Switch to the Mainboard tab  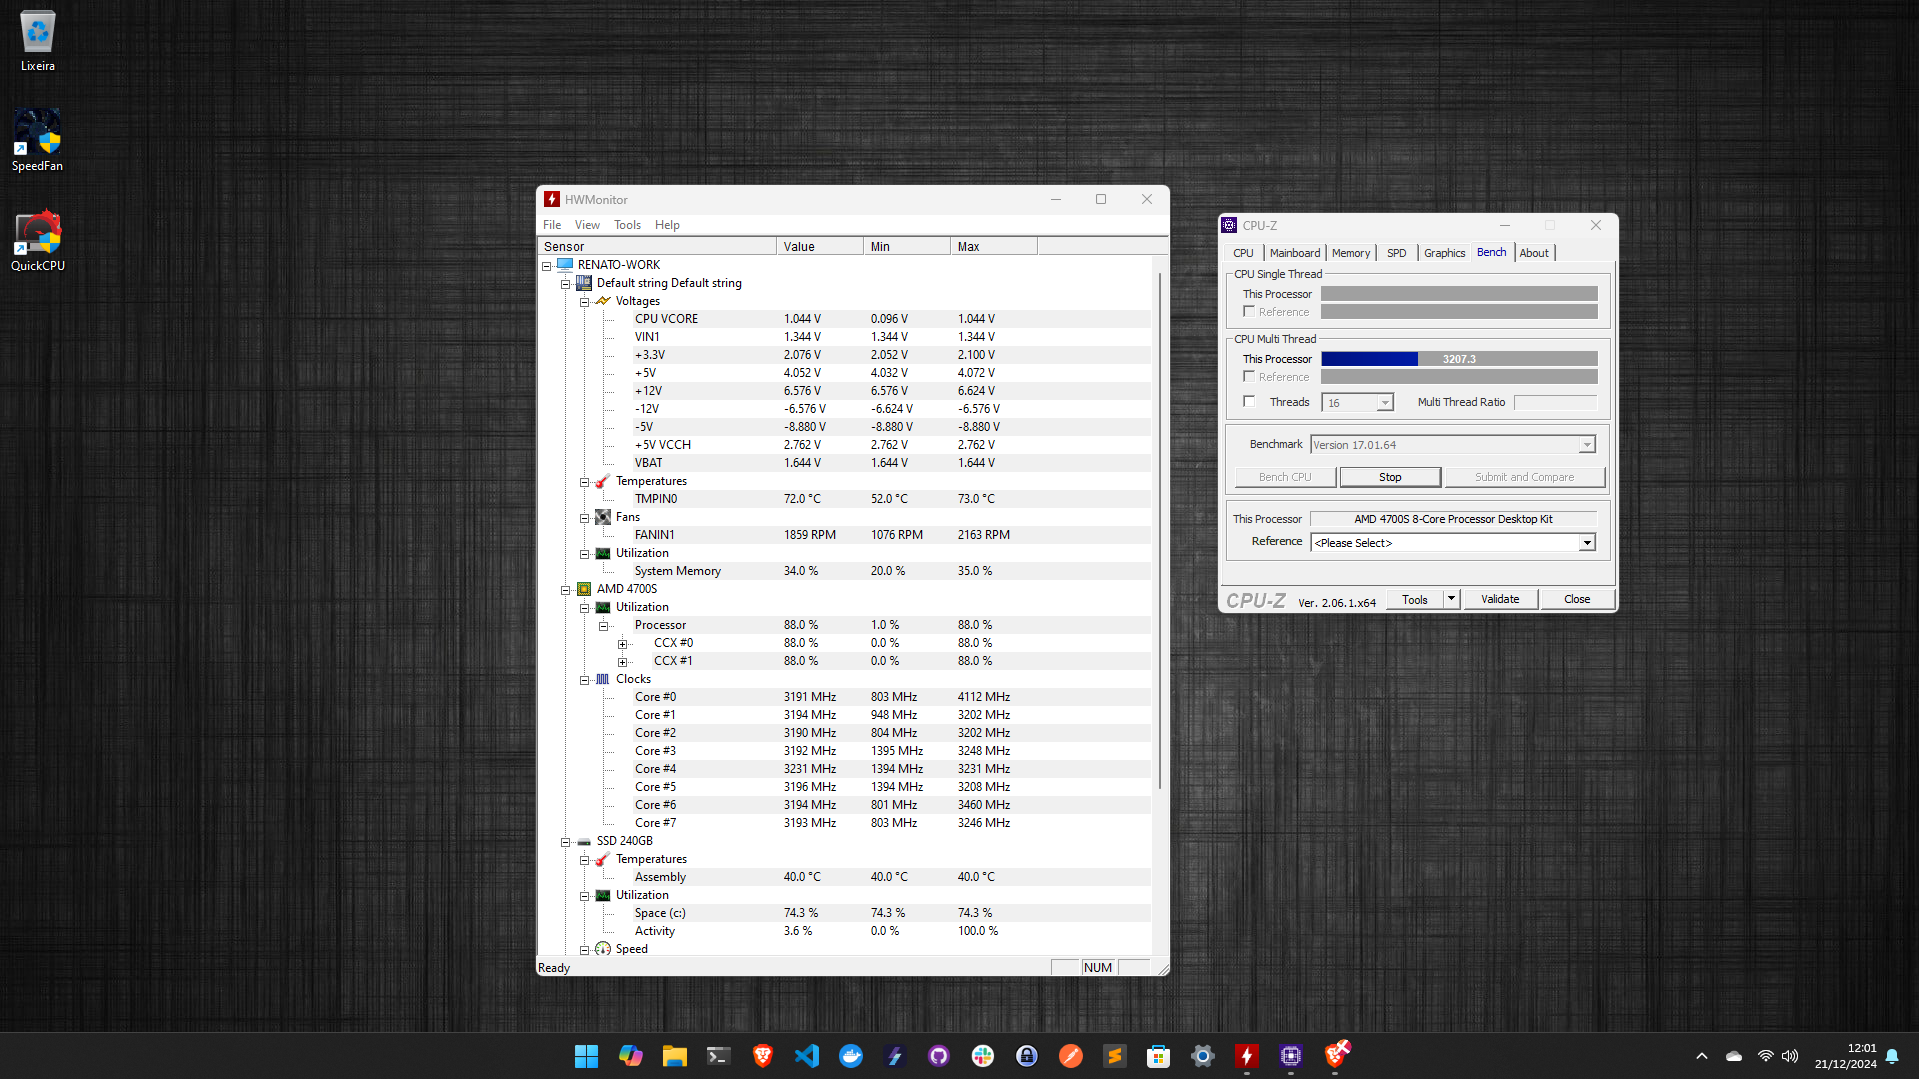pos(1295,253)
